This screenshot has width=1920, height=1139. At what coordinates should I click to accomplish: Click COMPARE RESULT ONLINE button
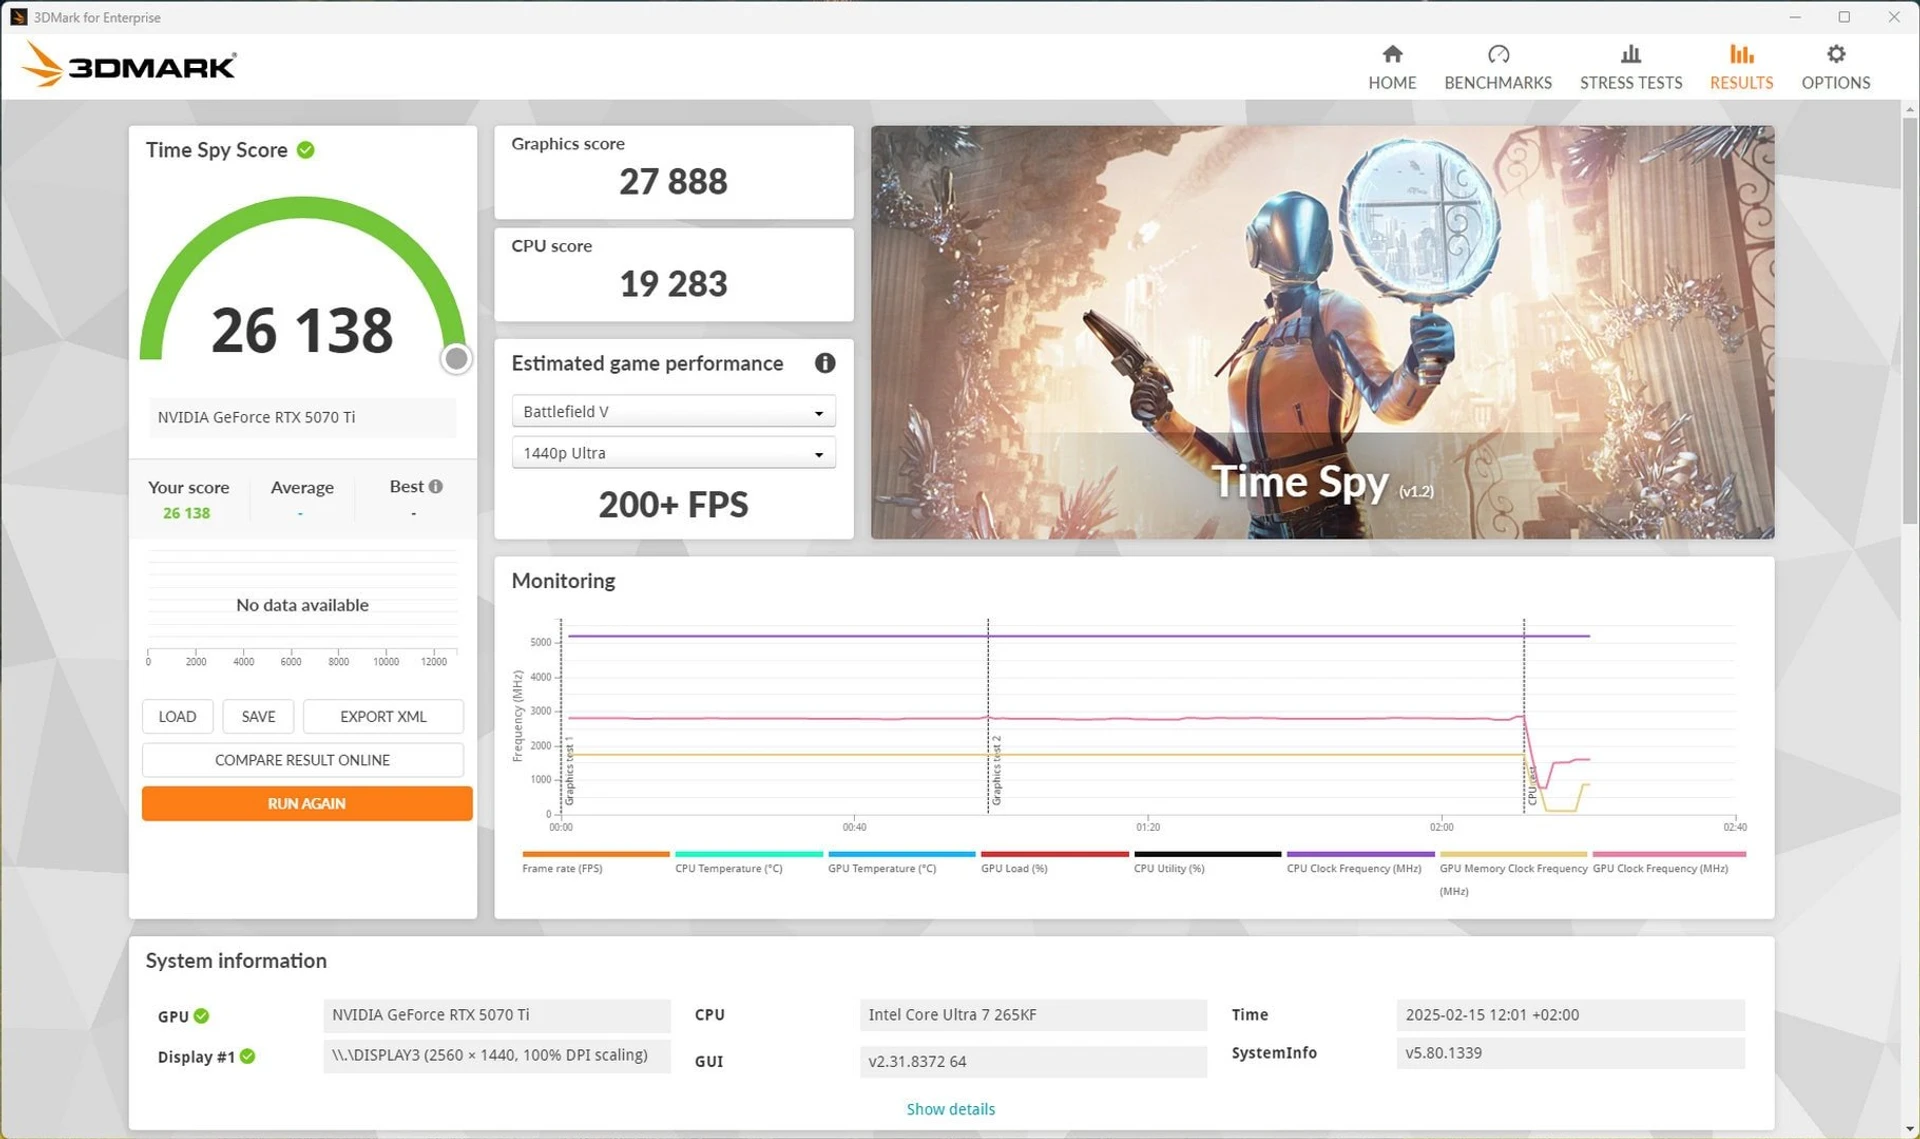pyautogui.click(x=302, y=760)
